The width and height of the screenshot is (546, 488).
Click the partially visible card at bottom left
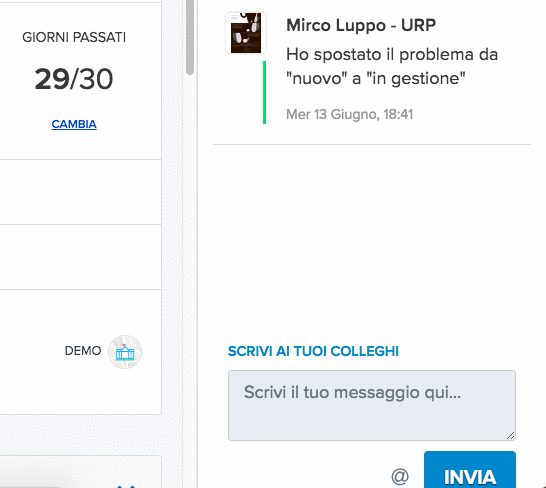pos(80,472)
